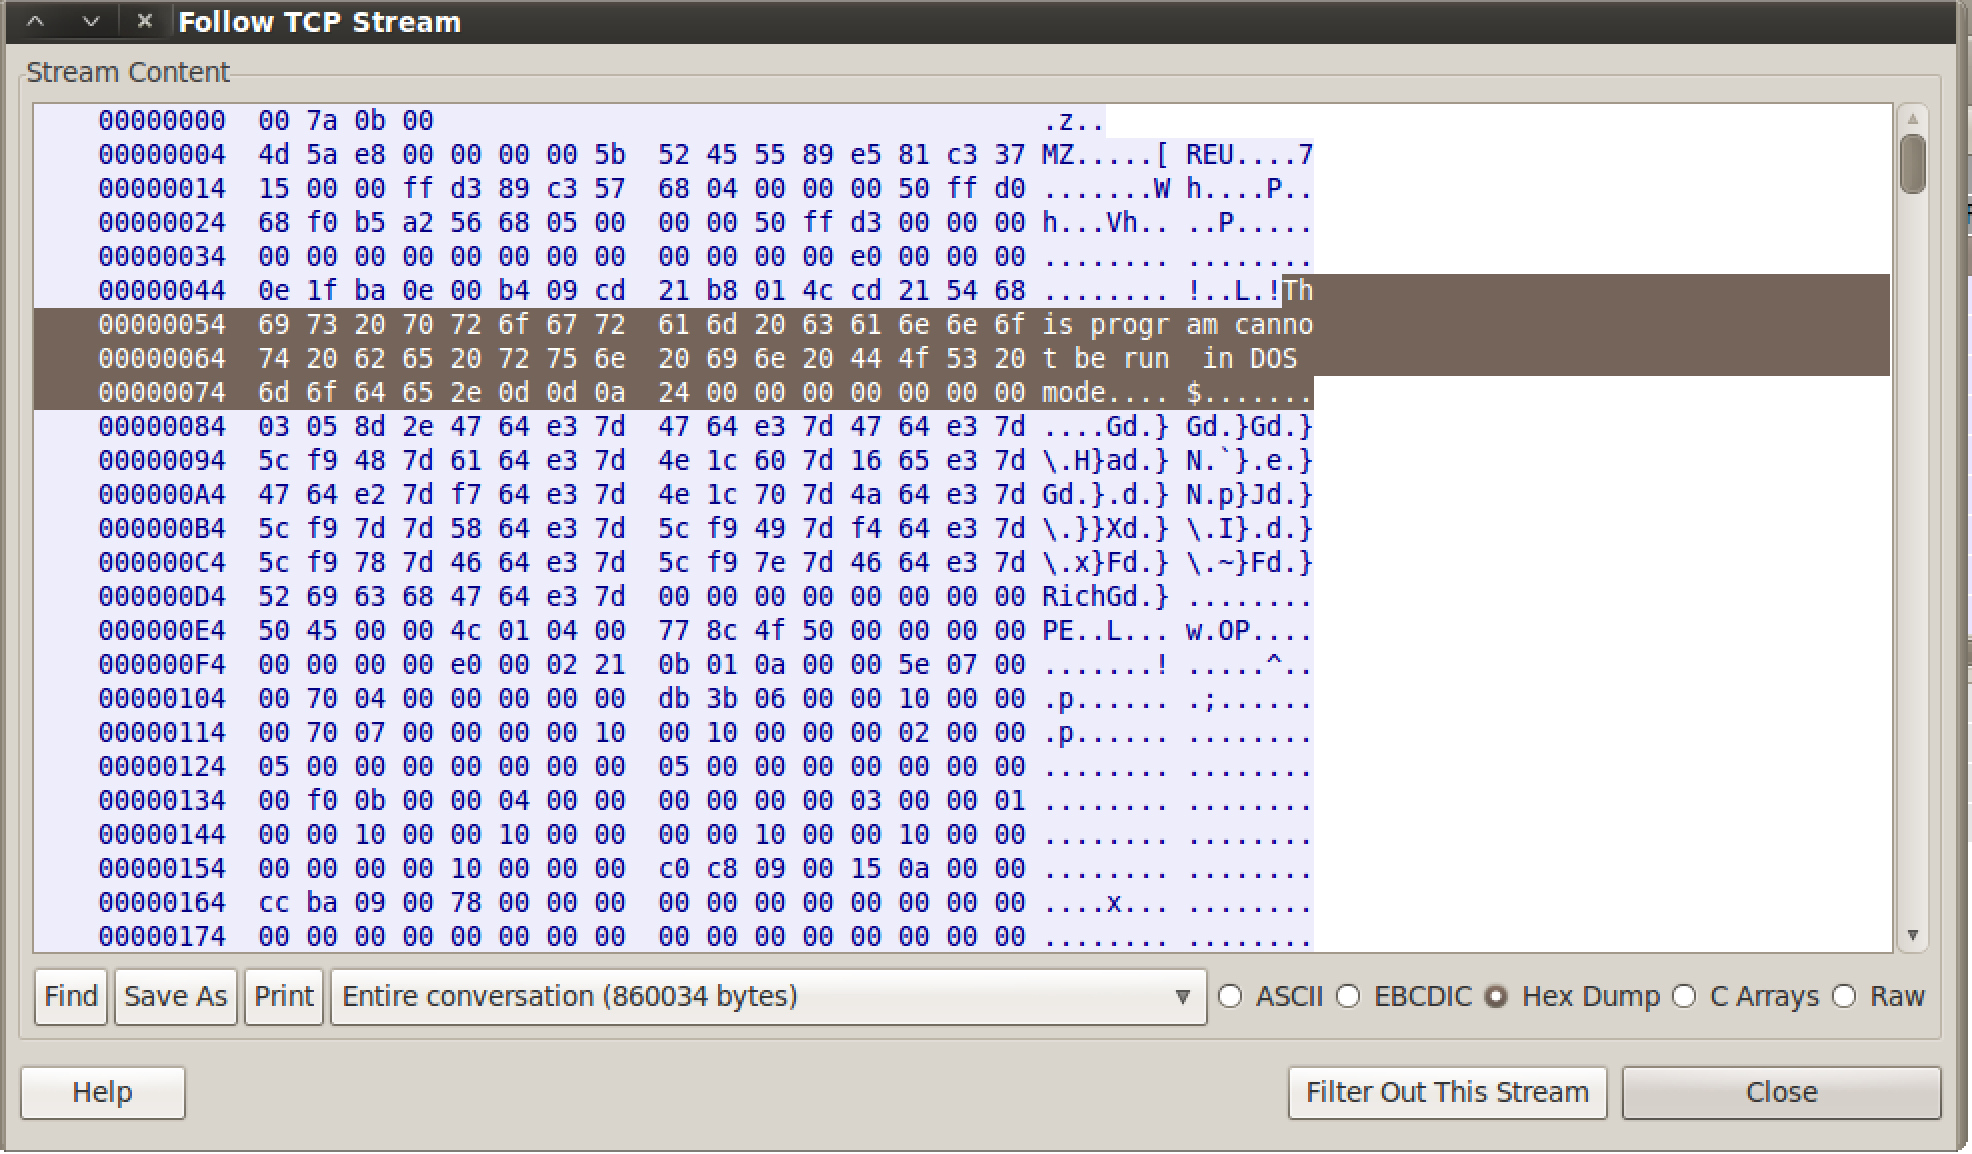1972x1154 pixels.
Task: Click the X icon in the title bar
Action: [145, 21]
